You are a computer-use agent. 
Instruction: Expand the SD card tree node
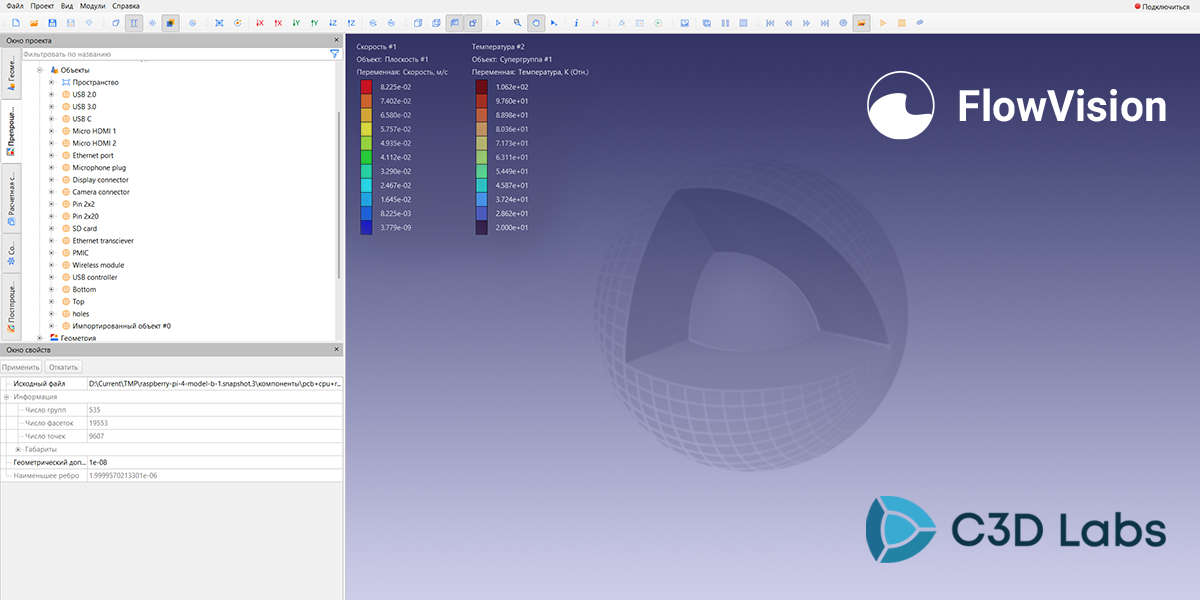click(51, 228)
